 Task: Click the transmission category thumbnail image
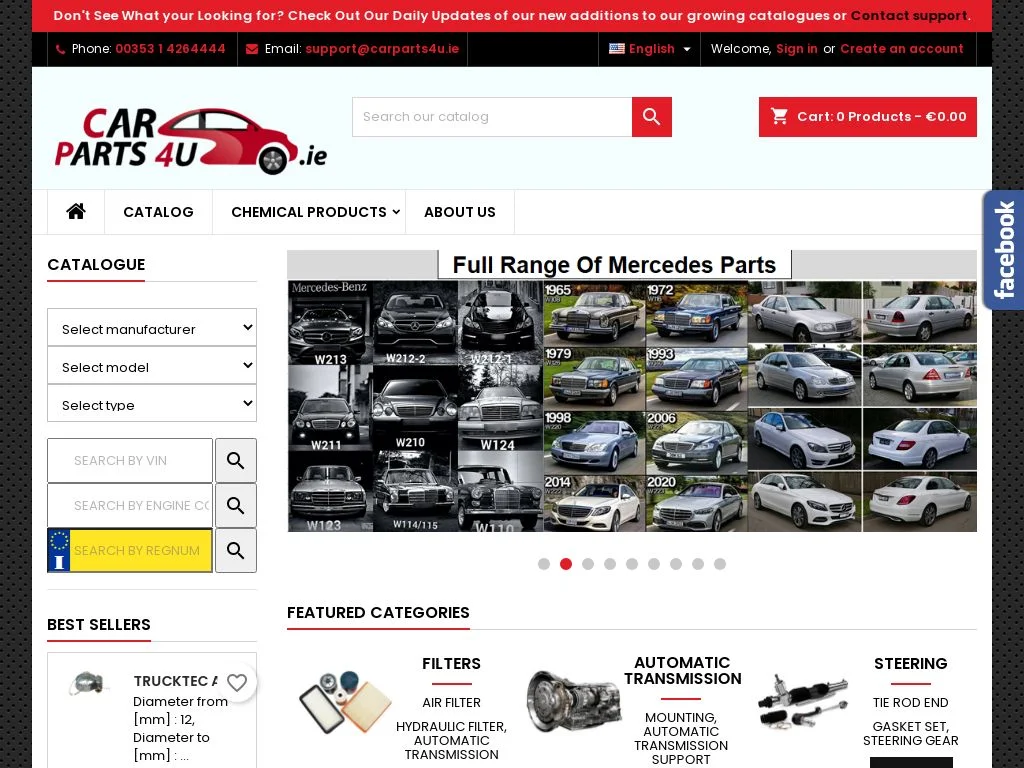573,700
